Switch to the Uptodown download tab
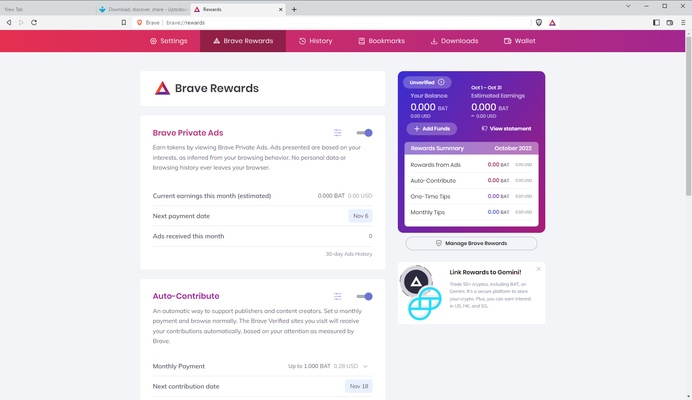Image resolution: width=692 pixels, height=400 pixels. click(143, 9)
